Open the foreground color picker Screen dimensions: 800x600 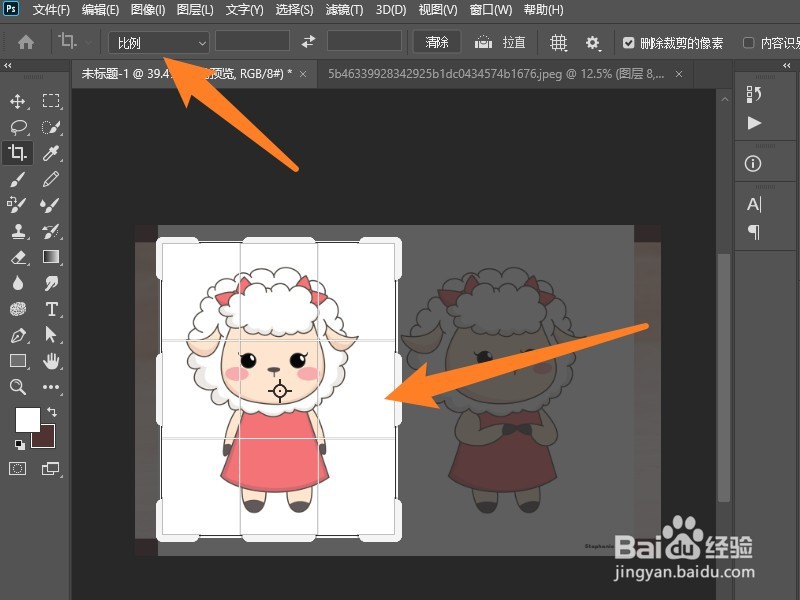(28, 420)
